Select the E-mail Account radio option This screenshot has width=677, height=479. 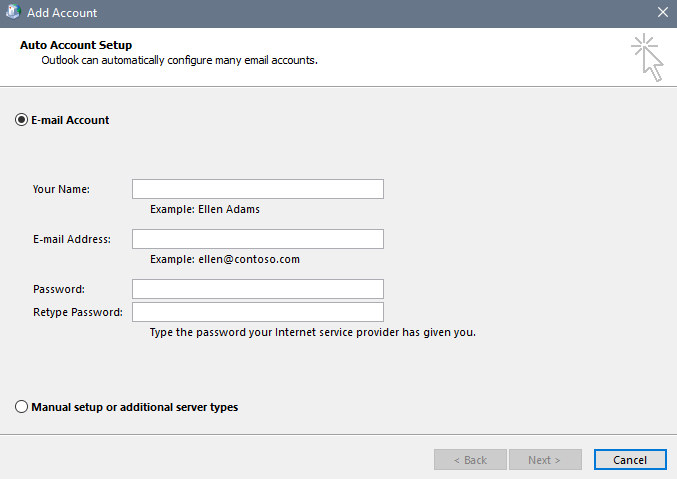tap(22, 120)
